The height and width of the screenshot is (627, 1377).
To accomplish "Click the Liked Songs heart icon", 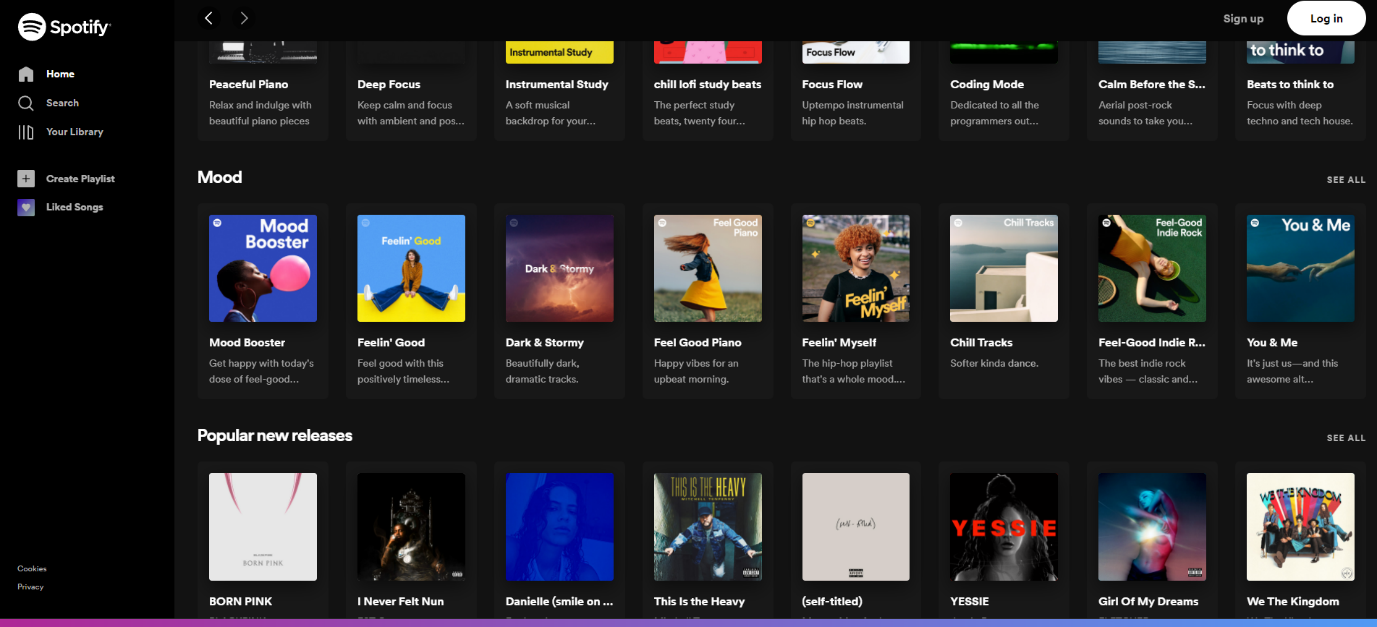I will point(26,207).
